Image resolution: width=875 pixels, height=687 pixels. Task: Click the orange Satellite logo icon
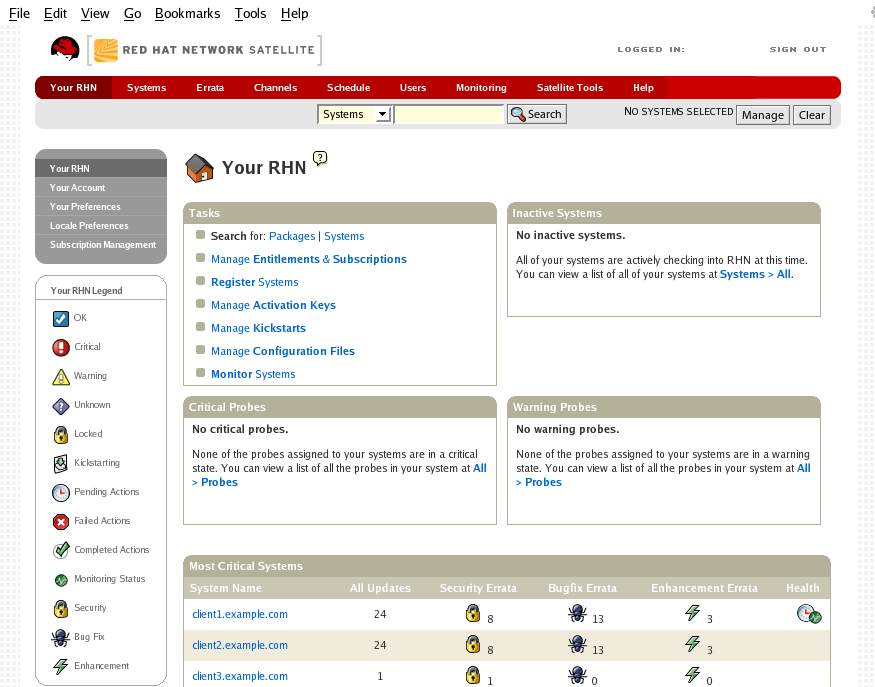[105, 50]
